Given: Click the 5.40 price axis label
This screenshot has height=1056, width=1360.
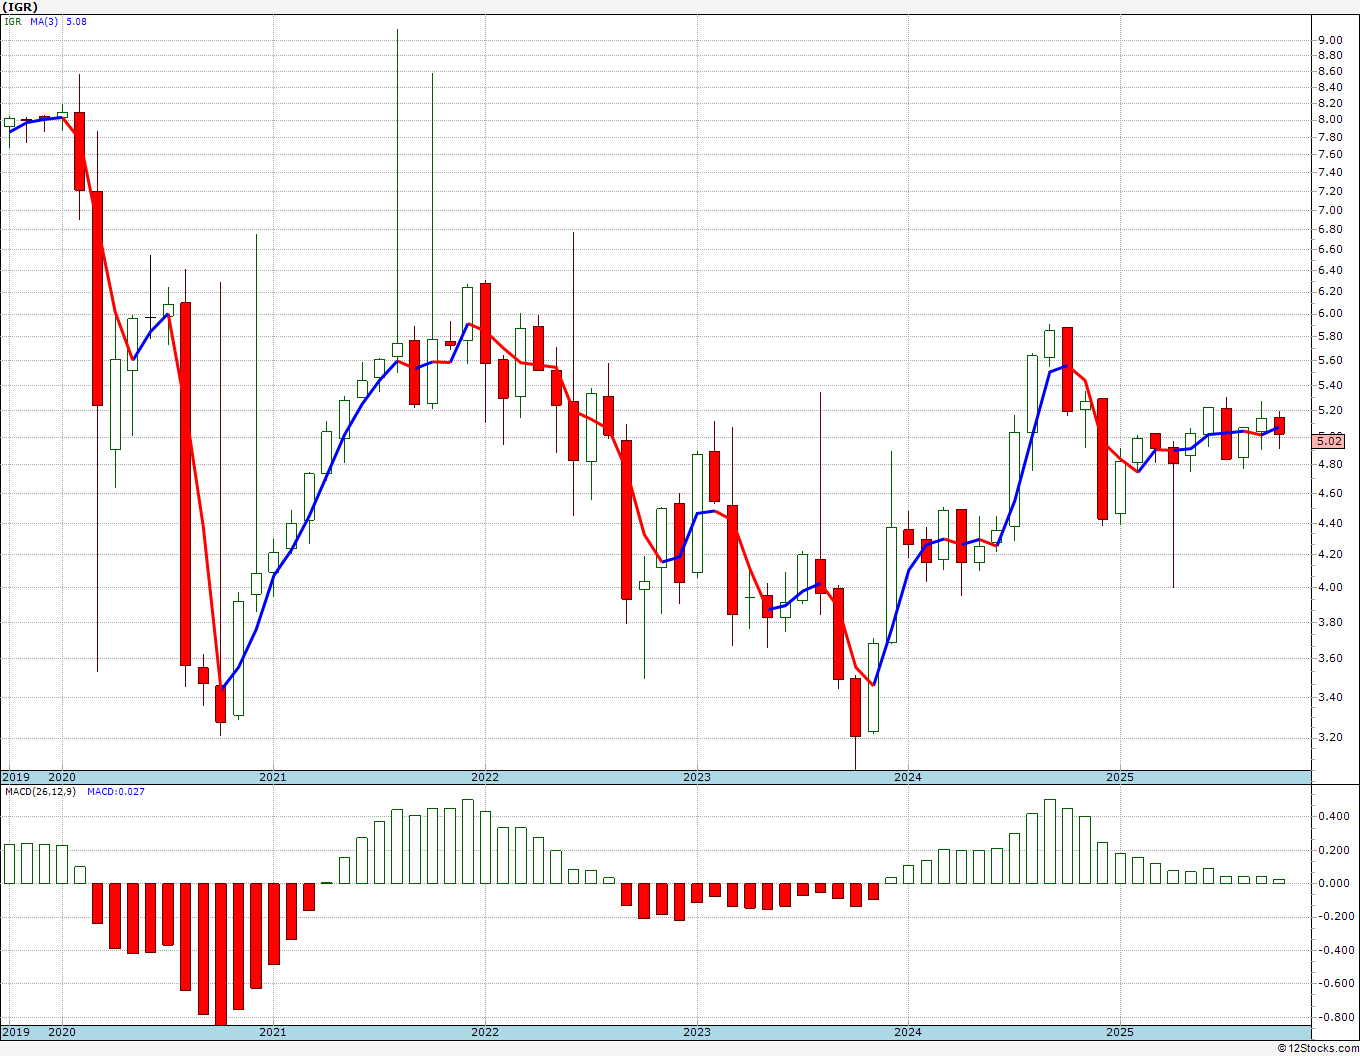Looking at the screenshot, I should point(1330,385).
